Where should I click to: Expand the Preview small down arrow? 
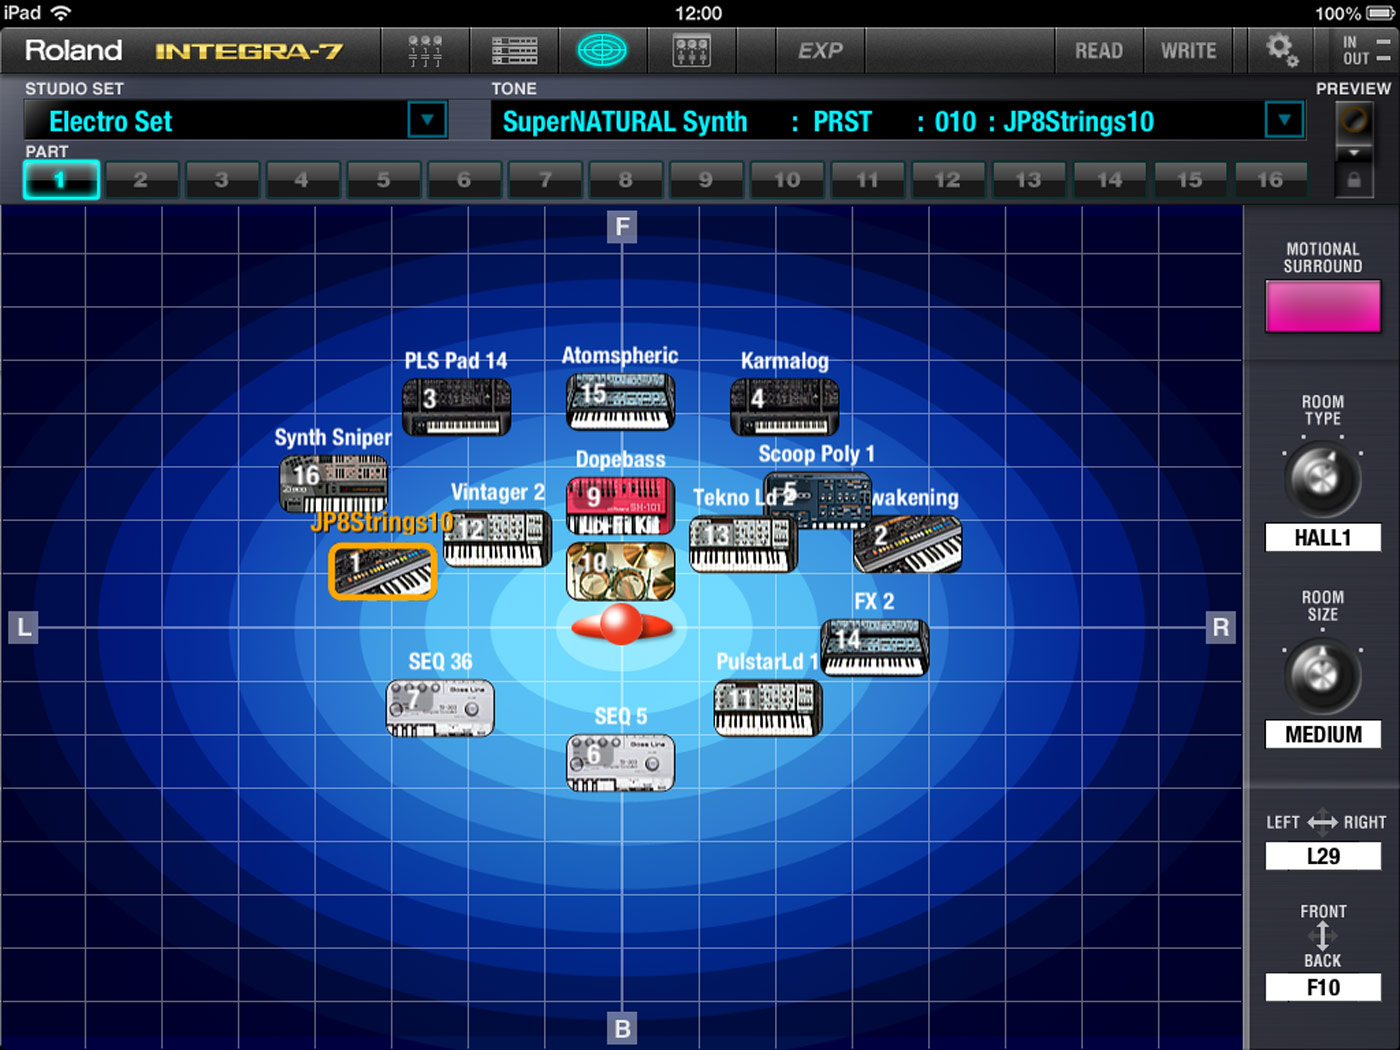(x=1354, y=153)
